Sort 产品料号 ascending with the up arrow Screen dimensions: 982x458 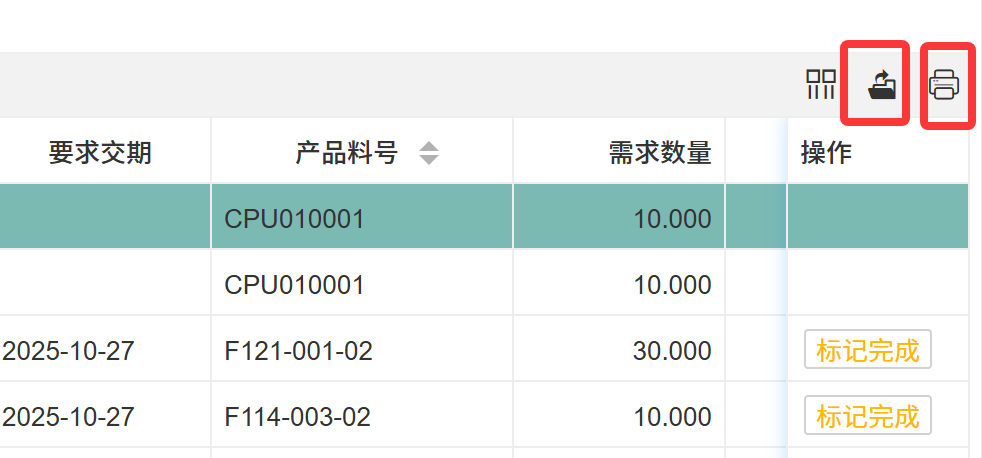pos(429,146)
